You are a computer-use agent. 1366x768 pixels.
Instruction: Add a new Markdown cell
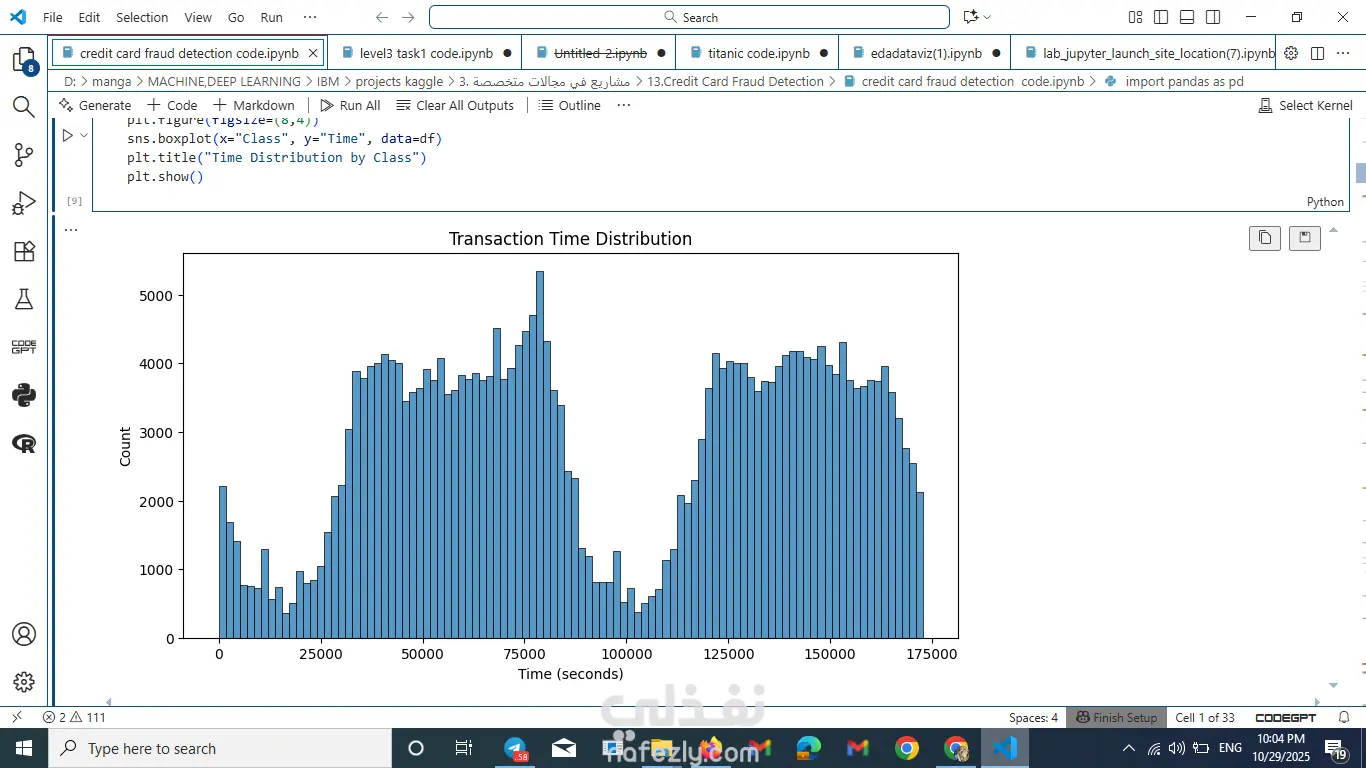point(253,105)
